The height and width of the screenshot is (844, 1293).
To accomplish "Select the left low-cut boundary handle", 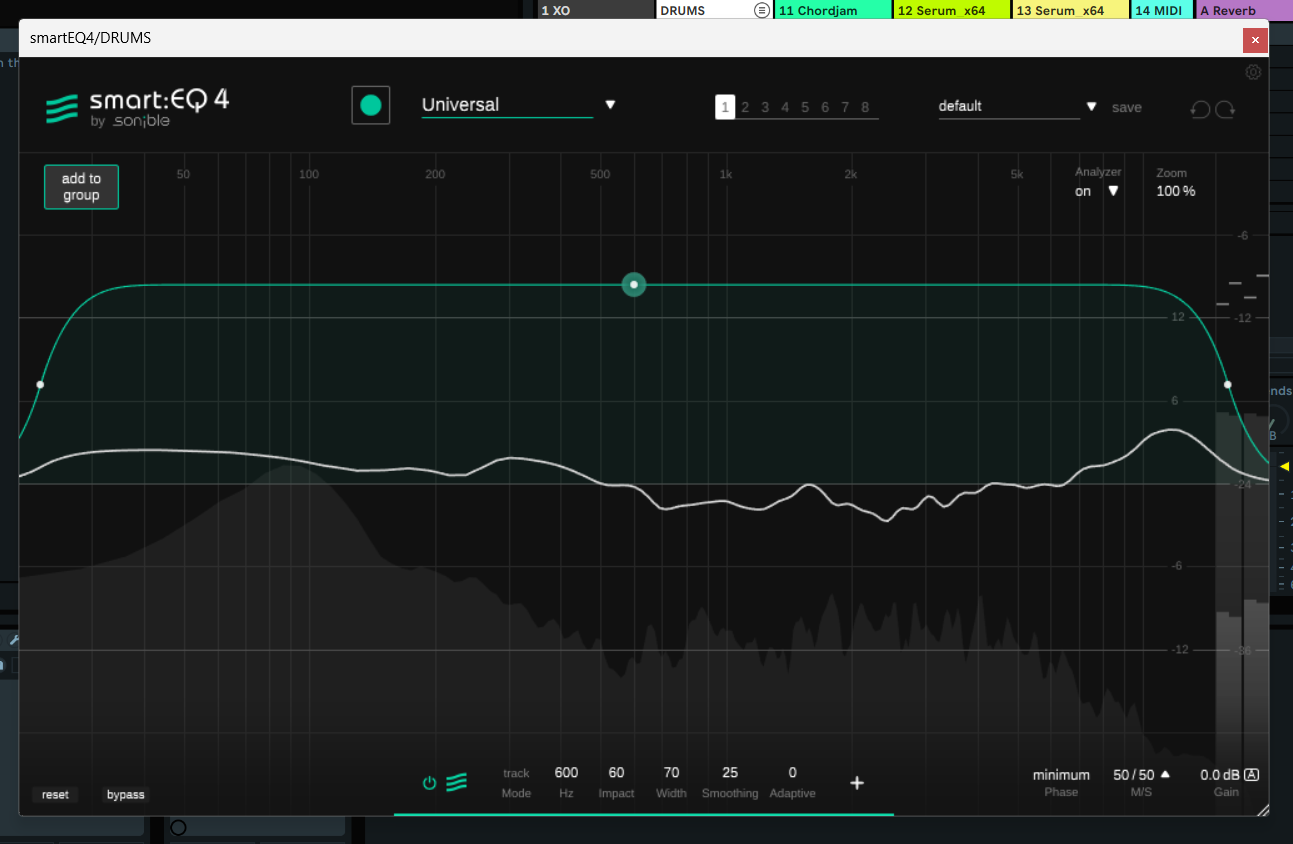I will [x=40, y=384].
